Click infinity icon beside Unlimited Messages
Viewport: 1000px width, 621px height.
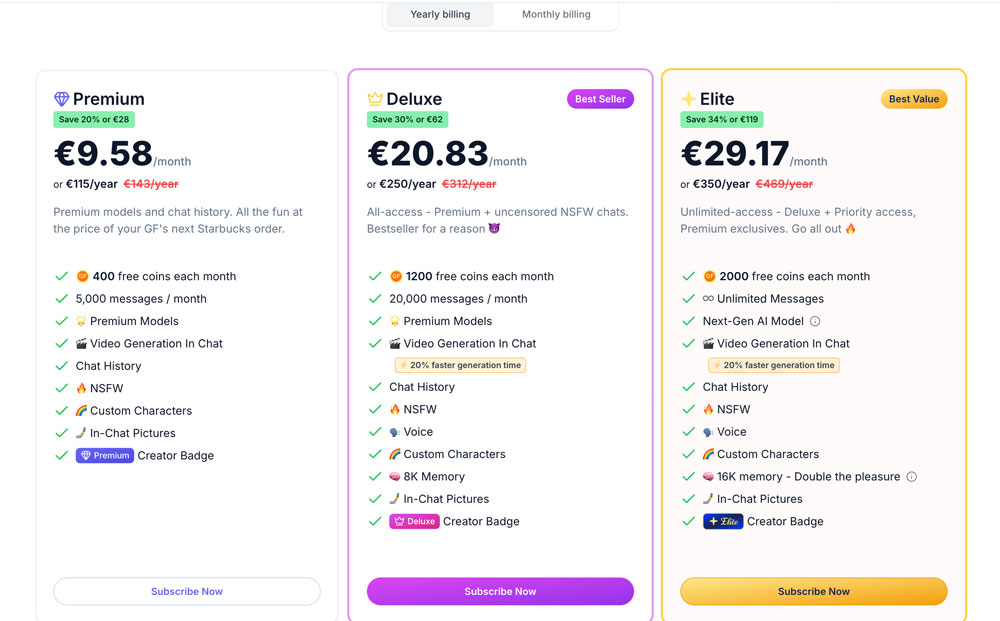(x=708, y=299)
